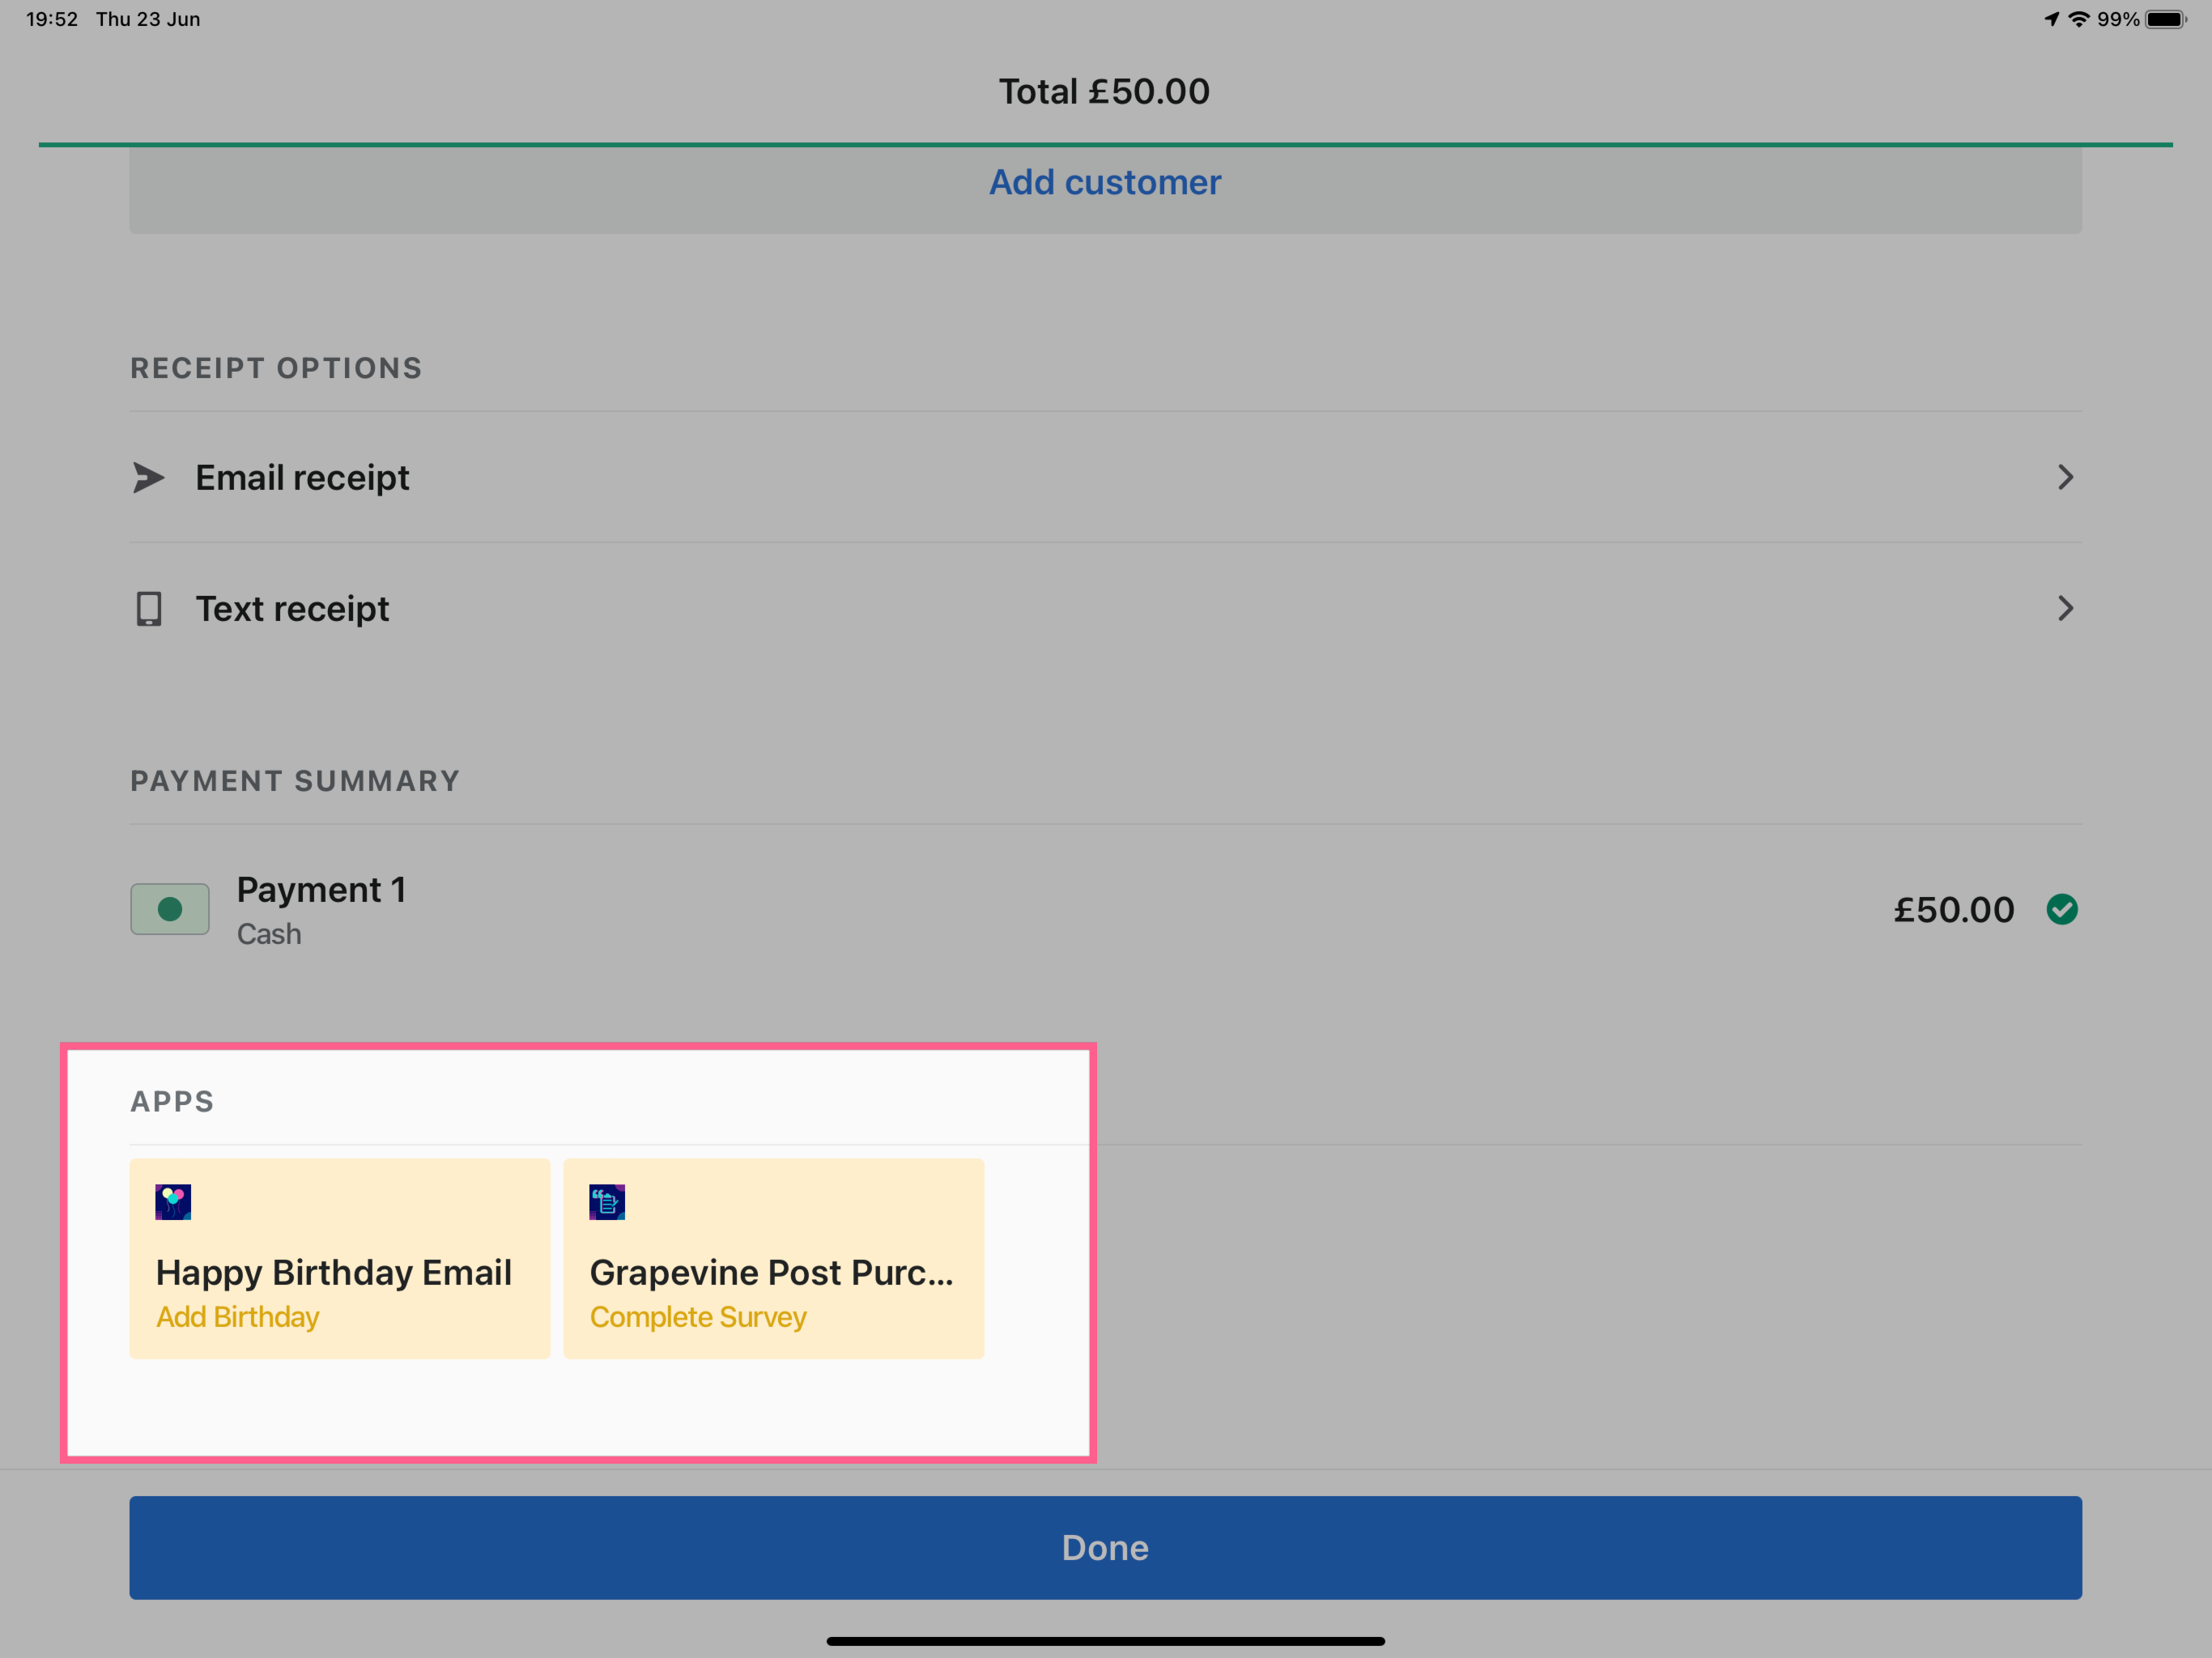Tap the Complete Survey link

point(698,1317)
